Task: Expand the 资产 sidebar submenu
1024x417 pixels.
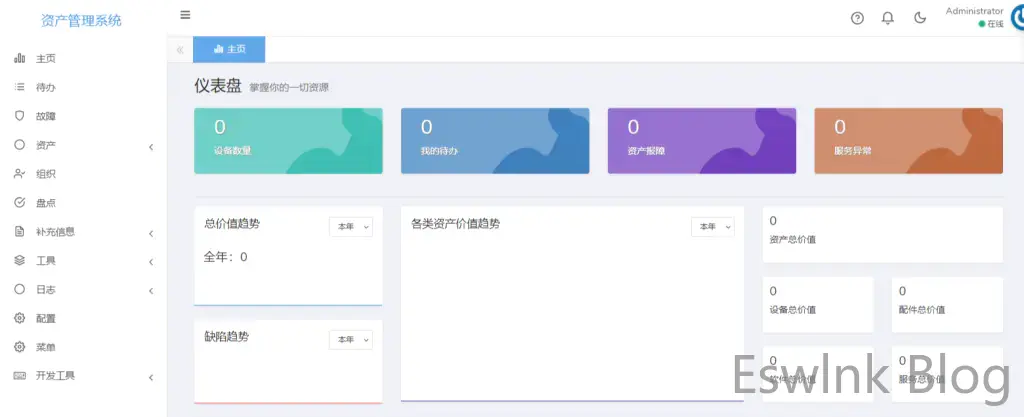Action: point(151,147)
